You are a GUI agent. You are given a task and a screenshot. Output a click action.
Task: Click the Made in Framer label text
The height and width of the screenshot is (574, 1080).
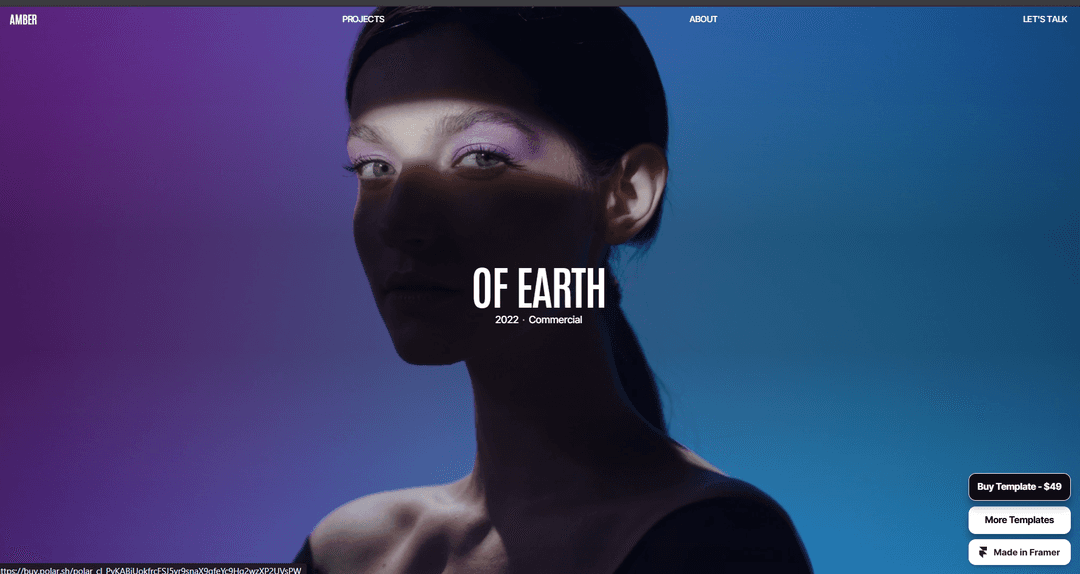(1026, 552)
